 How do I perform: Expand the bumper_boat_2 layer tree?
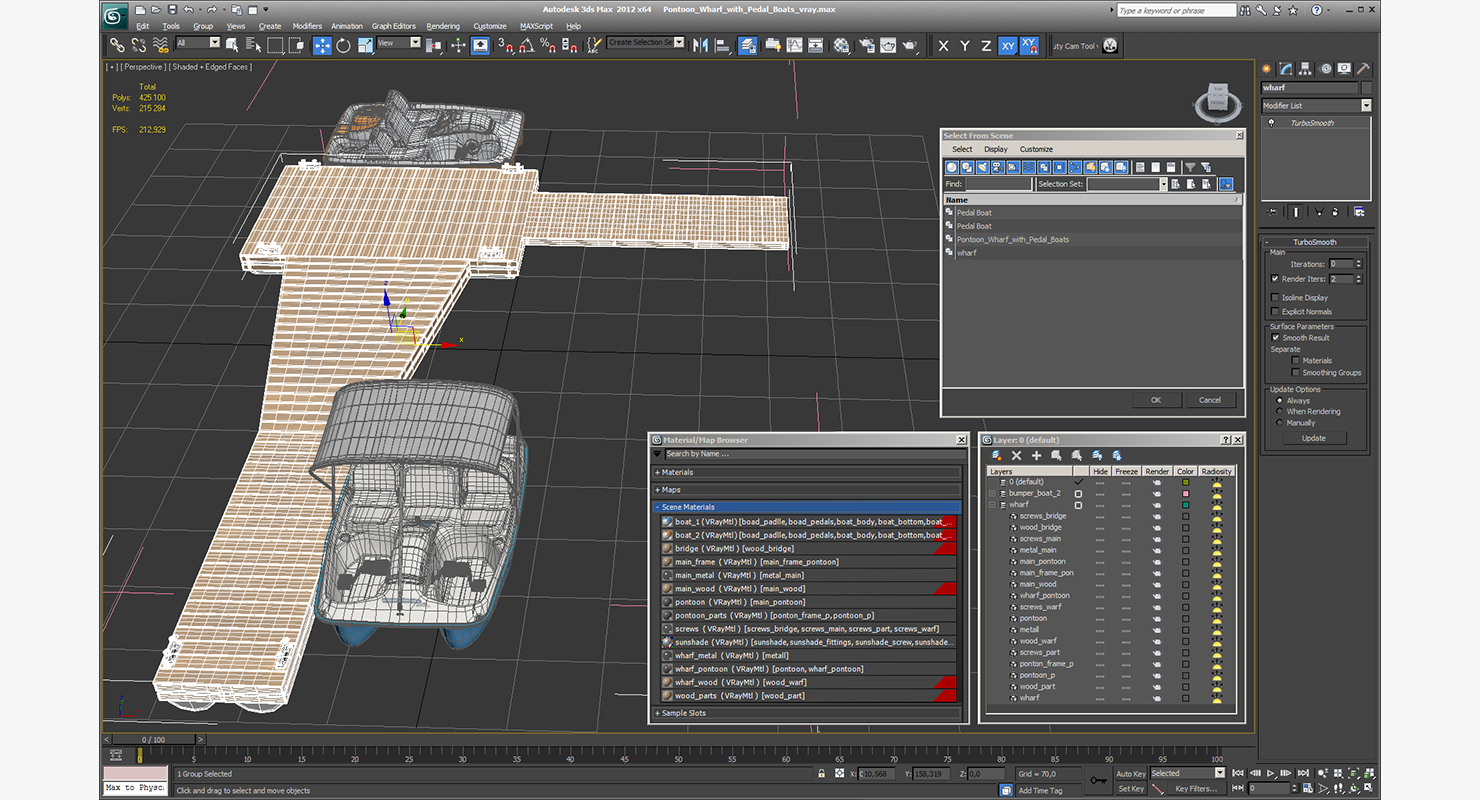coord(992,494)
